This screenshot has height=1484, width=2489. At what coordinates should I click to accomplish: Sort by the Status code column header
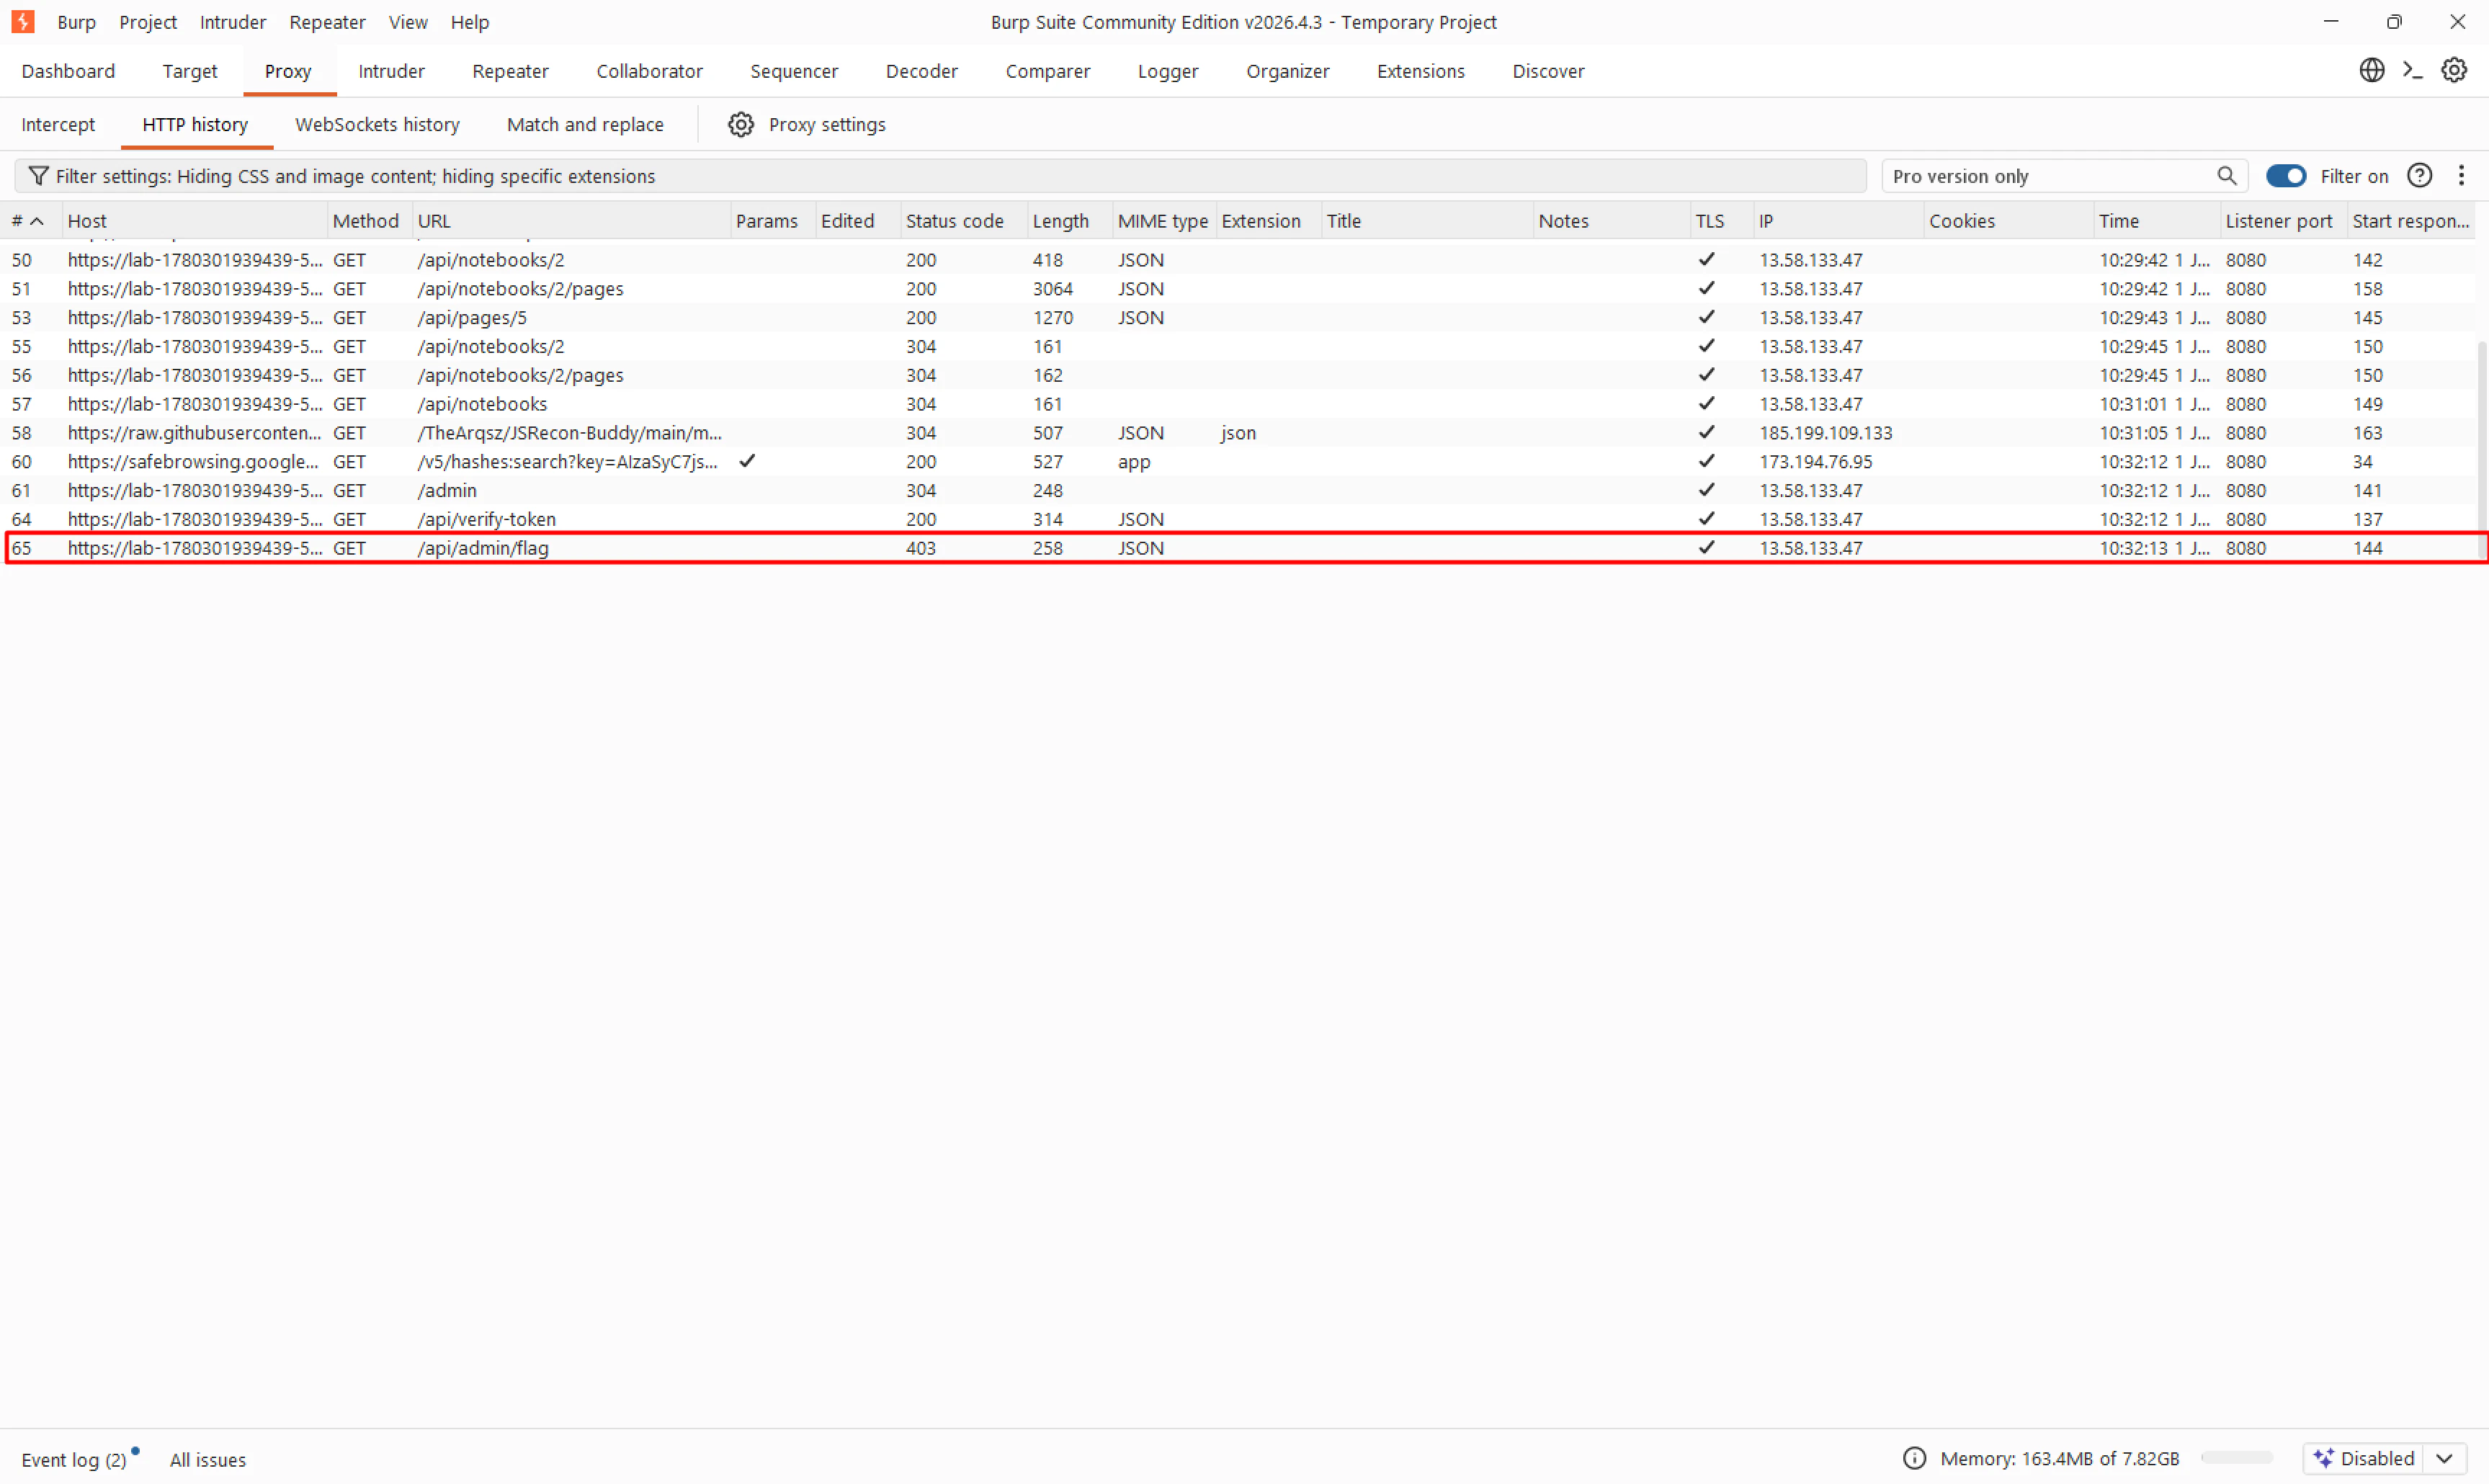tap(963, 221)
